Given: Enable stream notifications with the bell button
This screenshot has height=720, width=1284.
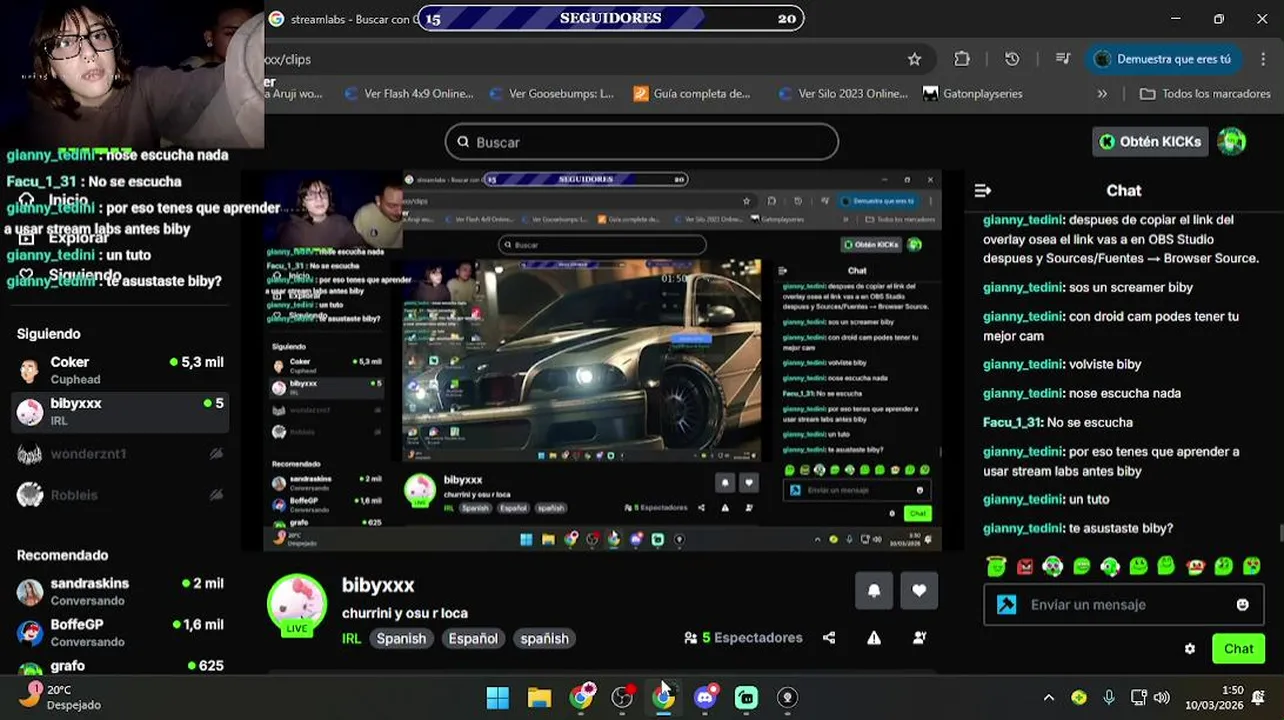Looking at the screenshot, I should [x=874, y=590].
